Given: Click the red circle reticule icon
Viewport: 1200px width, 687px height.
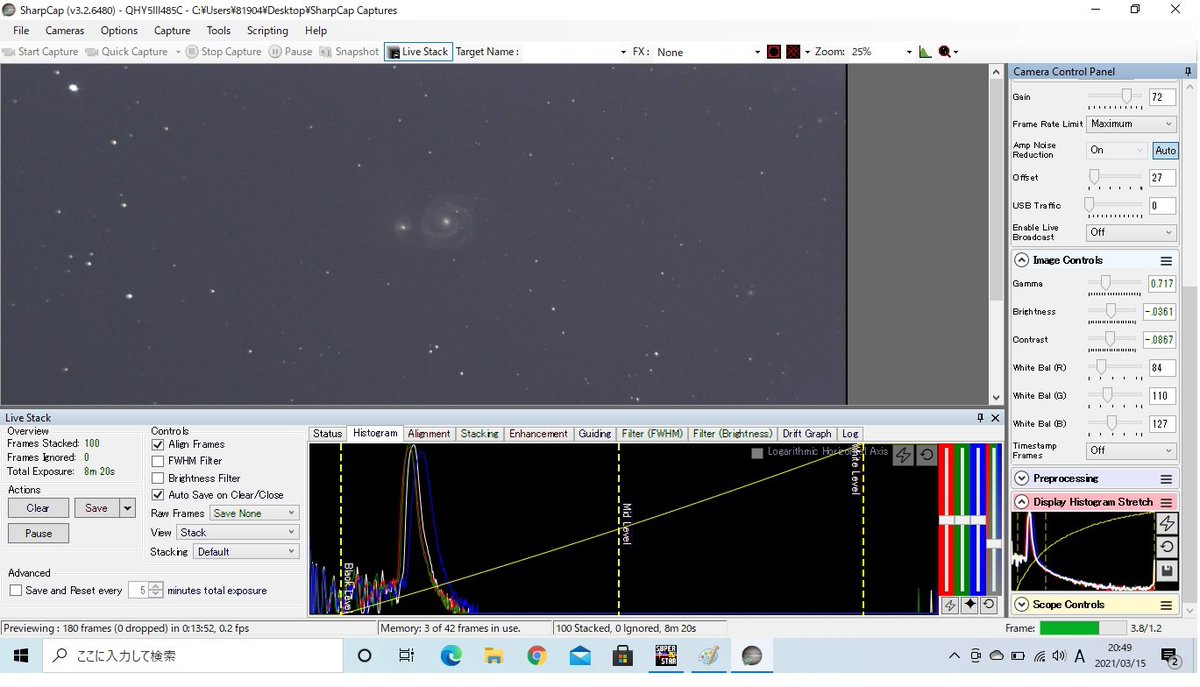Looking at the screenshot, I should [x=774, y=52].
